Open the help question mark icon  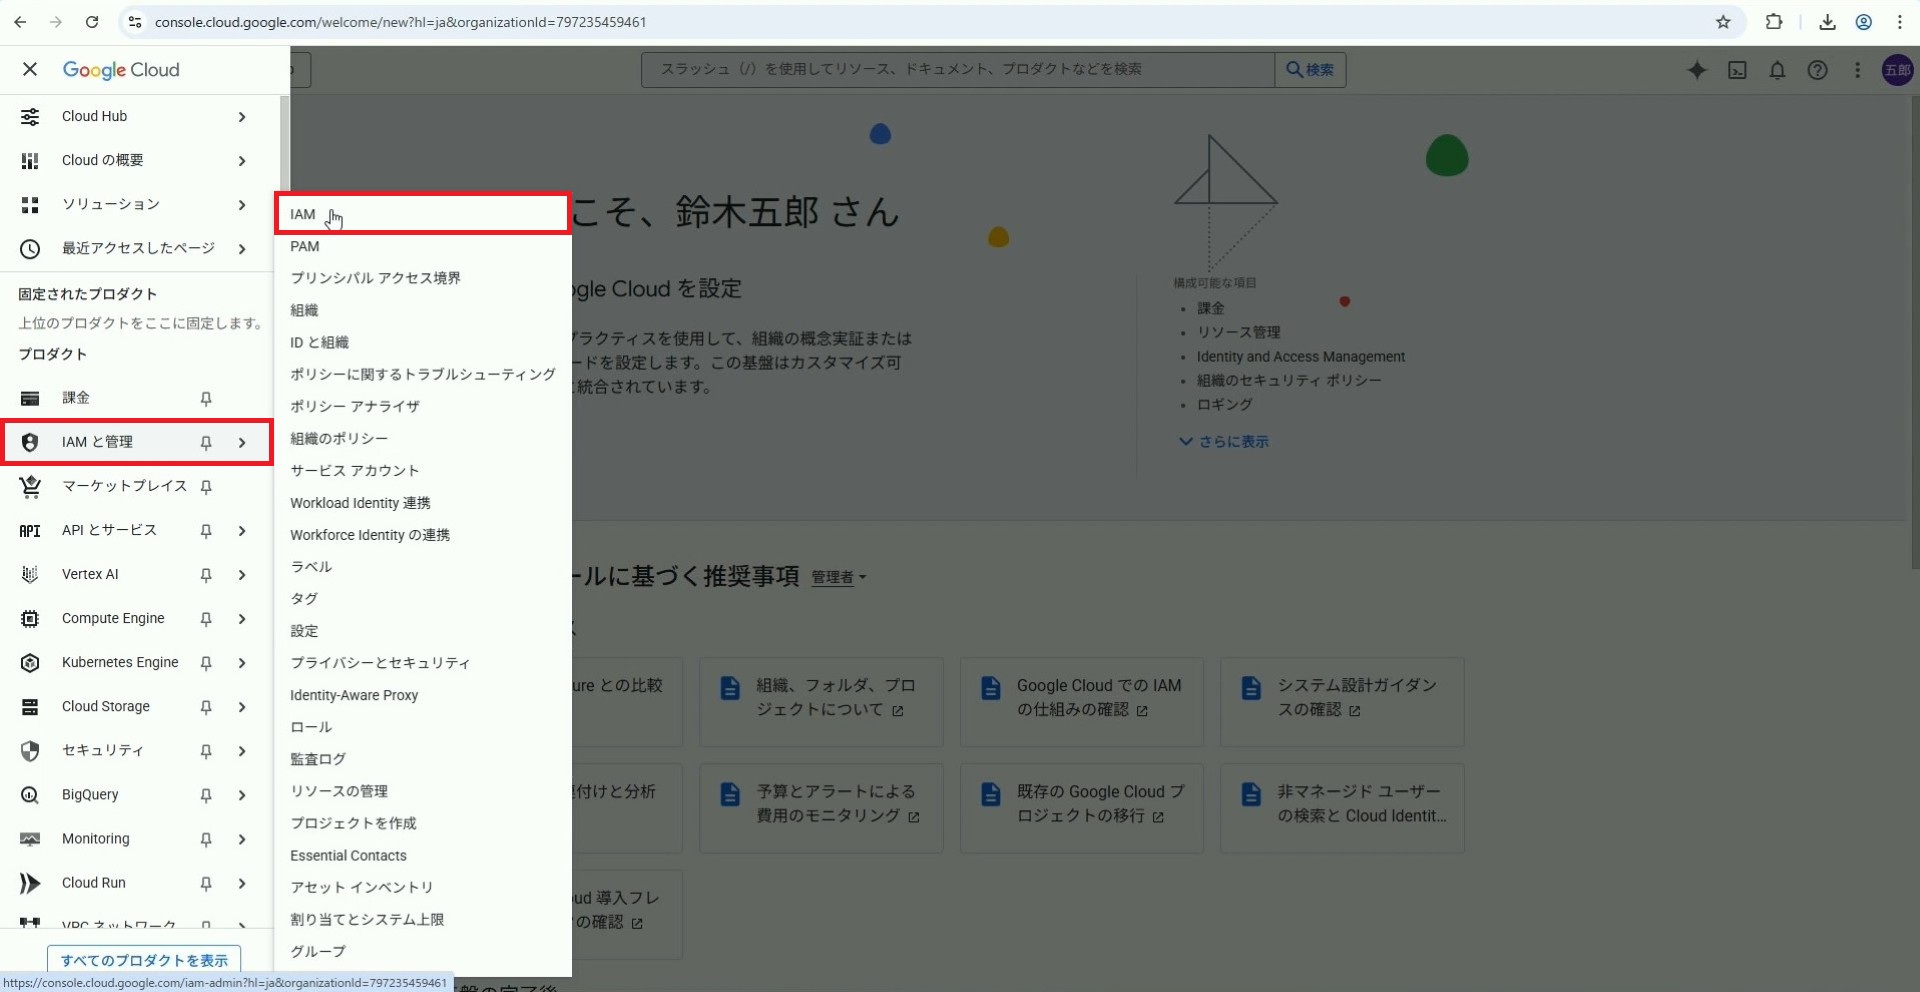(1817, 70)
